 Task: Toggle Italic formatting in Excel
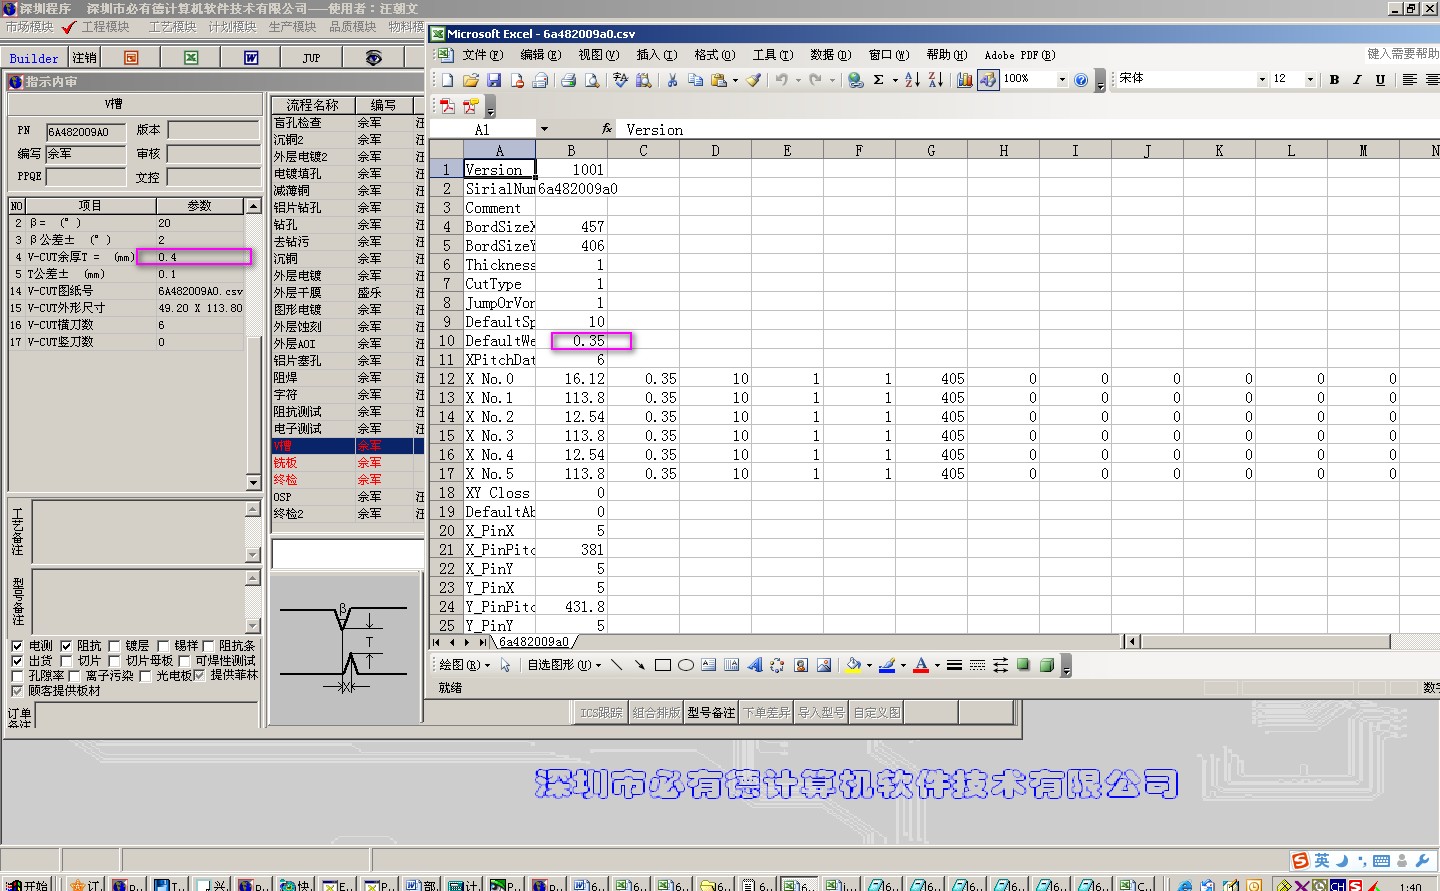coord(1357,80)
